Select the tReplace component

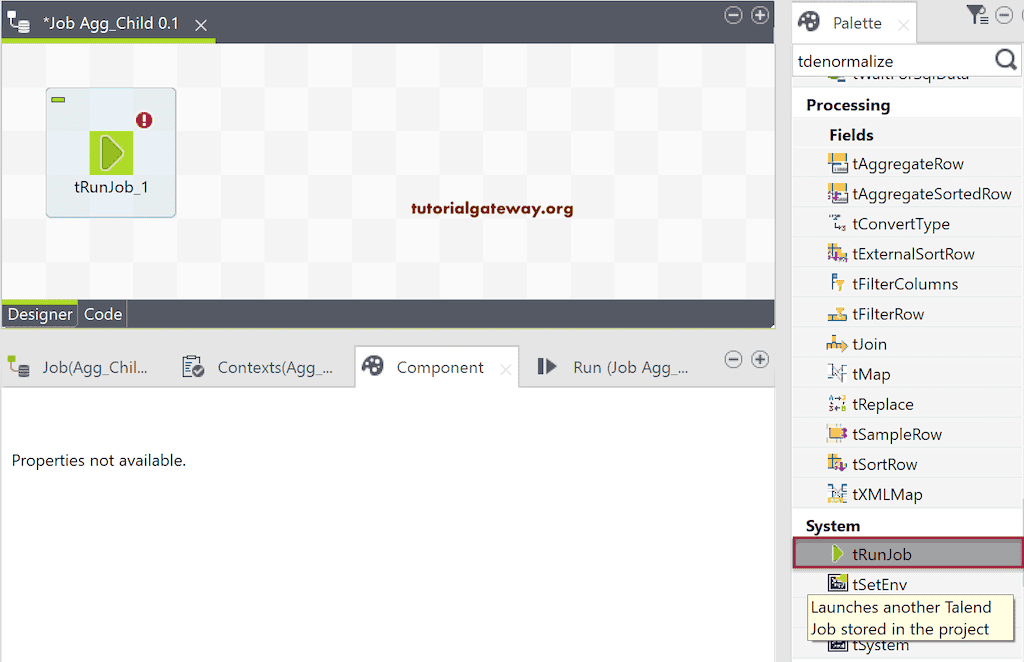click(880, 403)
